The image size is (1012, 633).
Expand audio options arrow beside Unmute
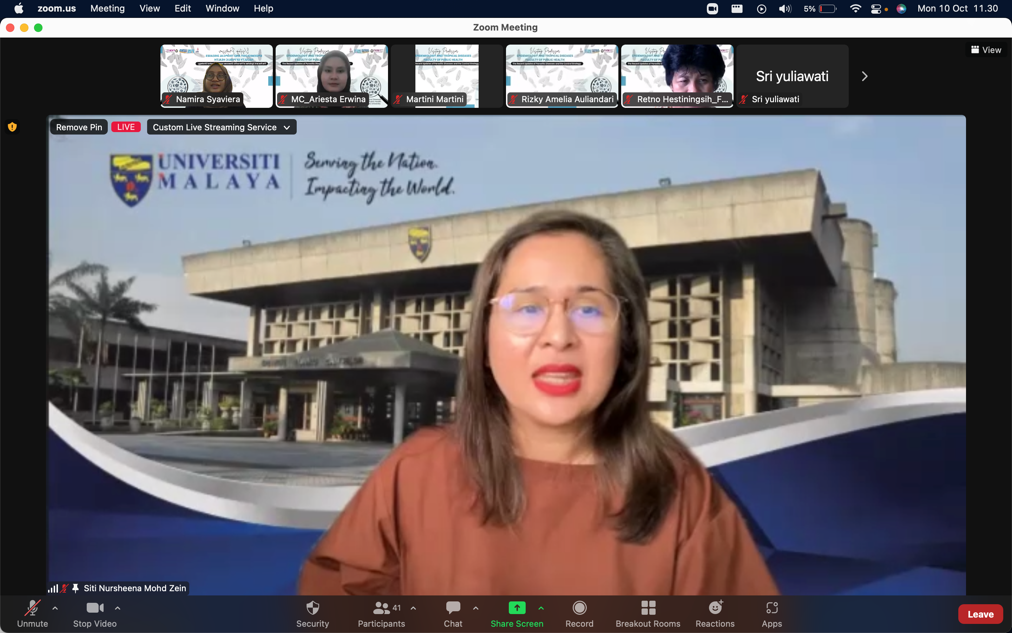[55, 608]
